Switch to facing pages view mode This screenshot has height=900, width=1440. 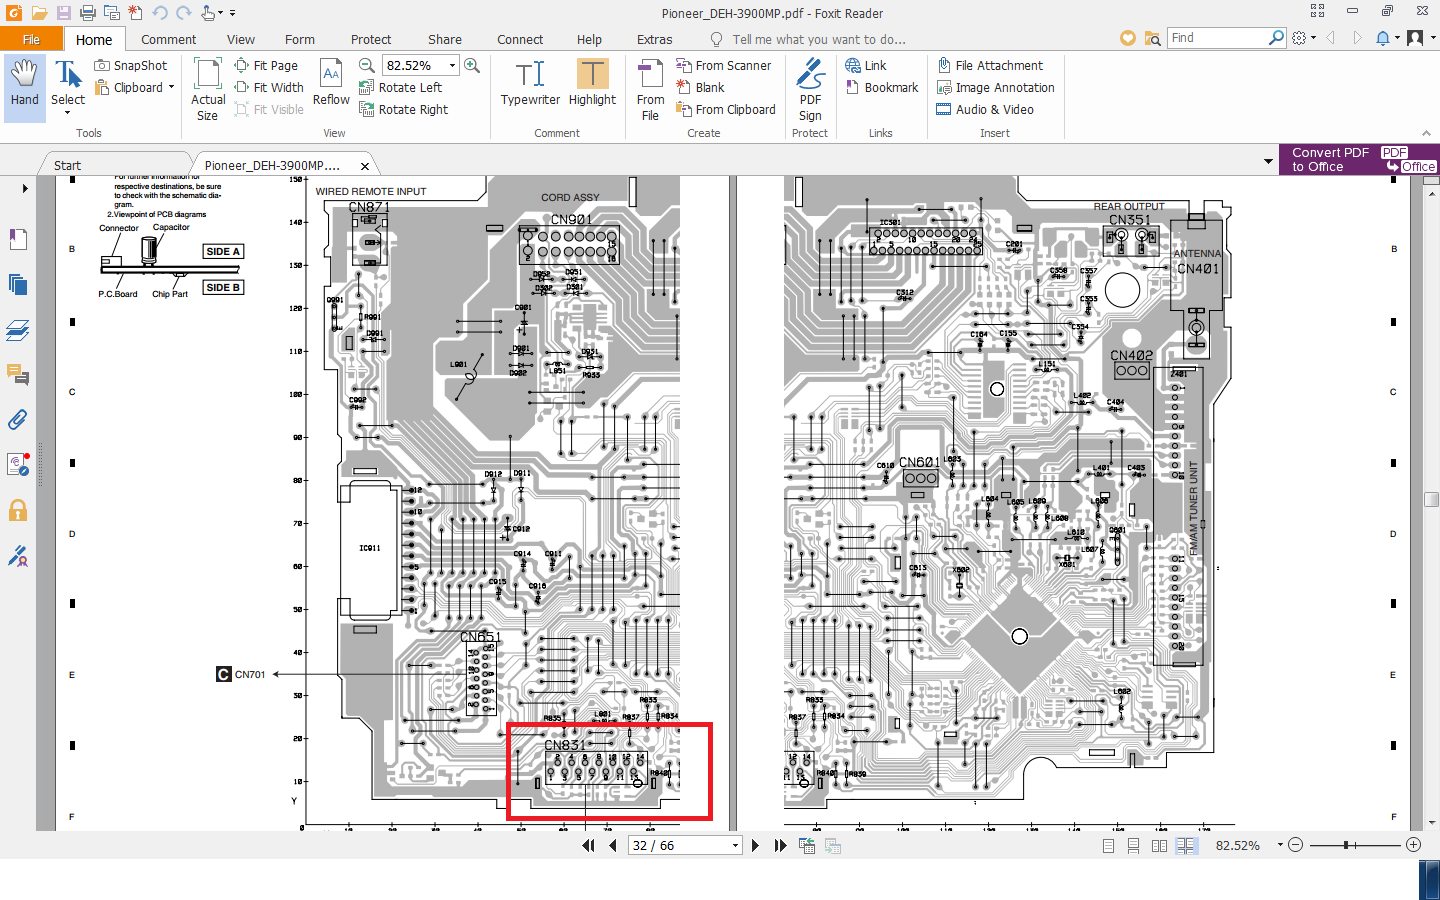coord(1159,846)
